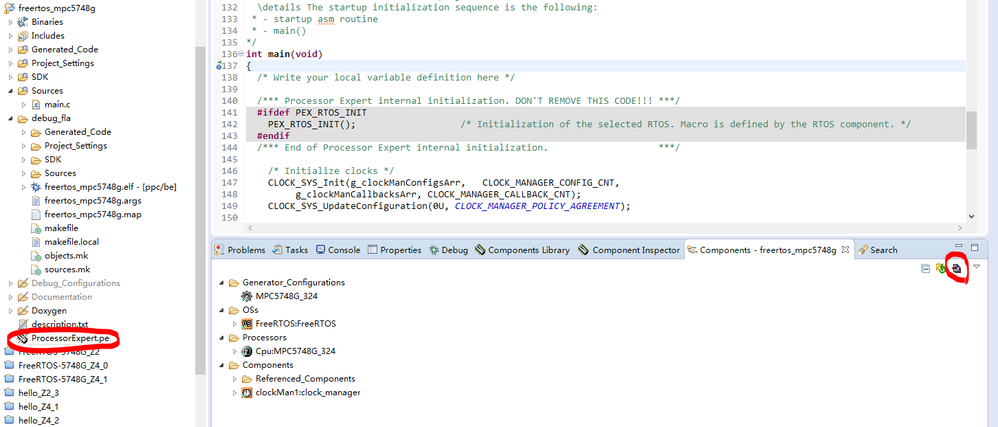Maximize the bottom Components view panel
Screen dimensions: 998x427
pyautogui.click(x=974, y=247)
